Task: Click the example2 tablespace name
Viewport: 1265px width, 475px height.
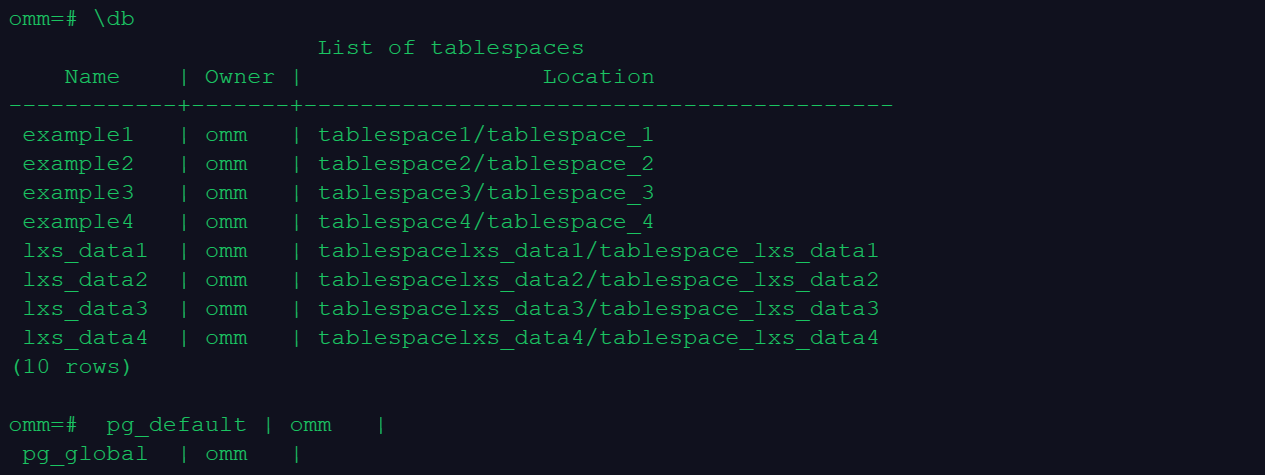Action: point(78,164)
